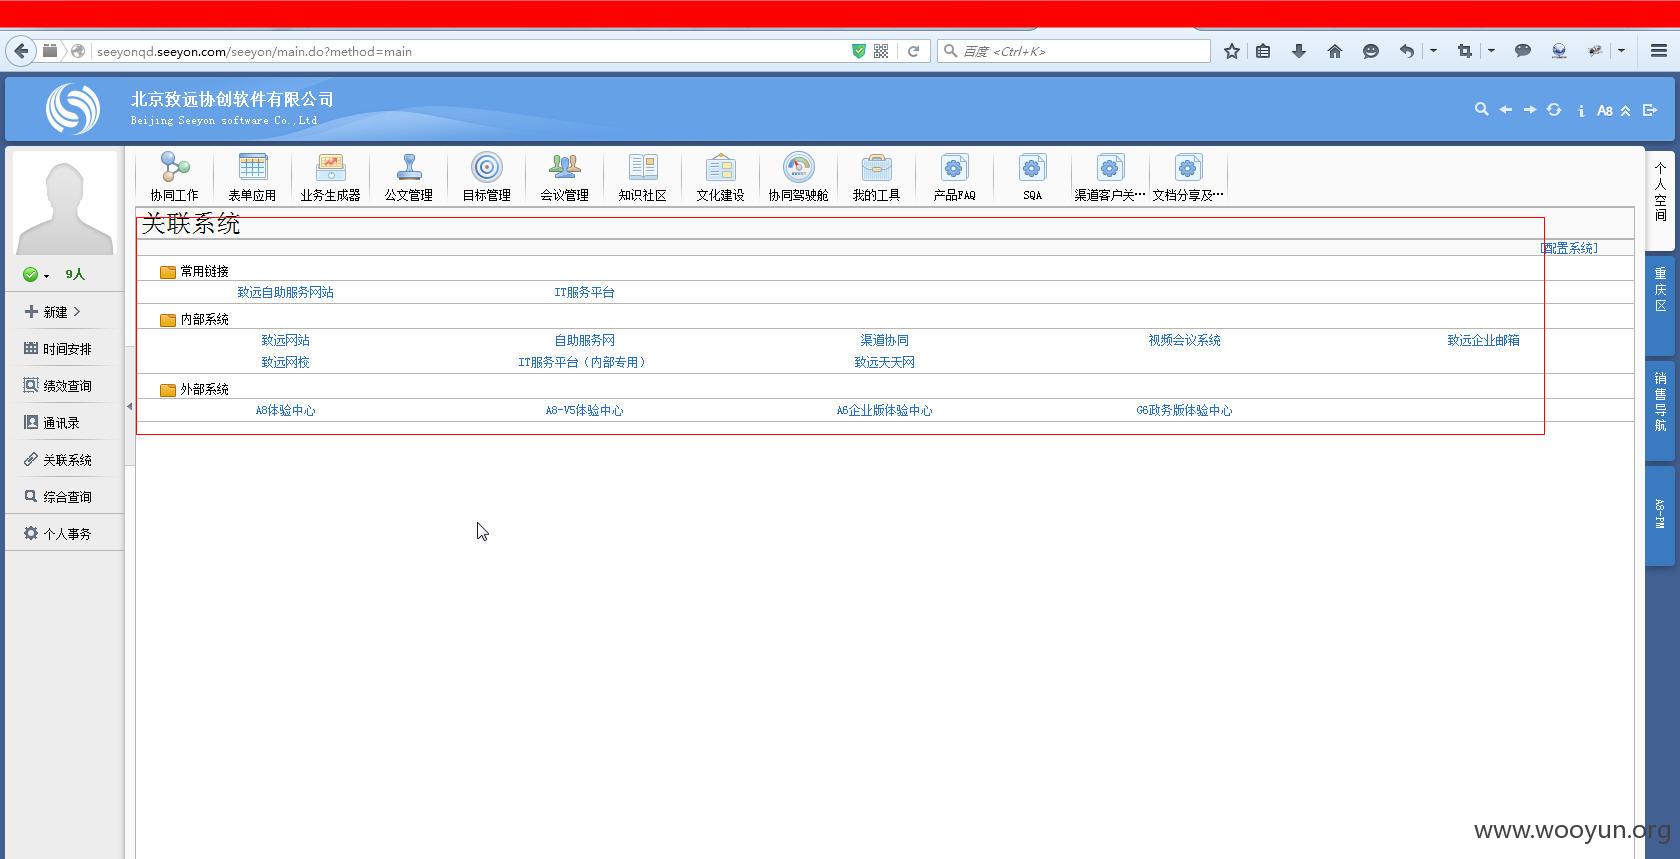This screenshot has height=859, width=1680.
Task: Open the 协同工作 module
Action: click(x=174, y=177)
